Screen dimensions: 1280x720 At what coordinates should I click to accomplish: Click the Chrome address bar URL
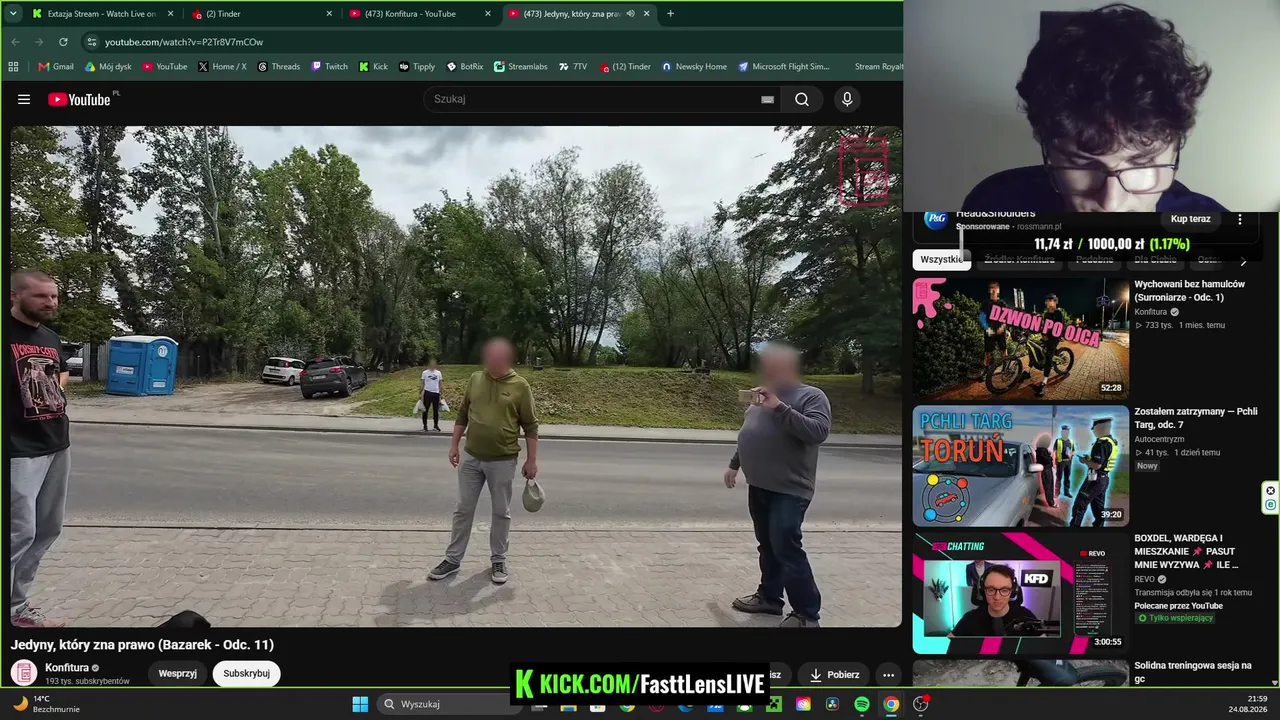[184, 42]
